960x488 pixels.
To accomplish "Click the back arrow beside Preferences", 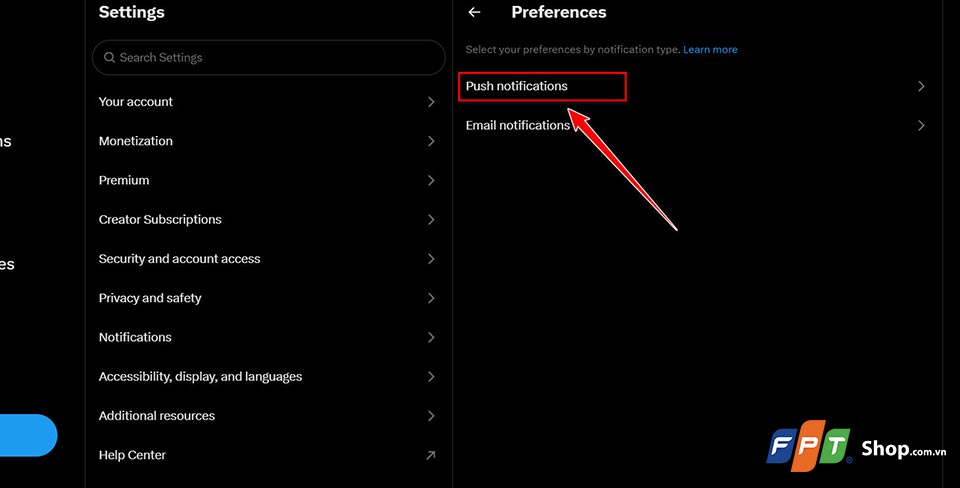I will tap(474, 13).
